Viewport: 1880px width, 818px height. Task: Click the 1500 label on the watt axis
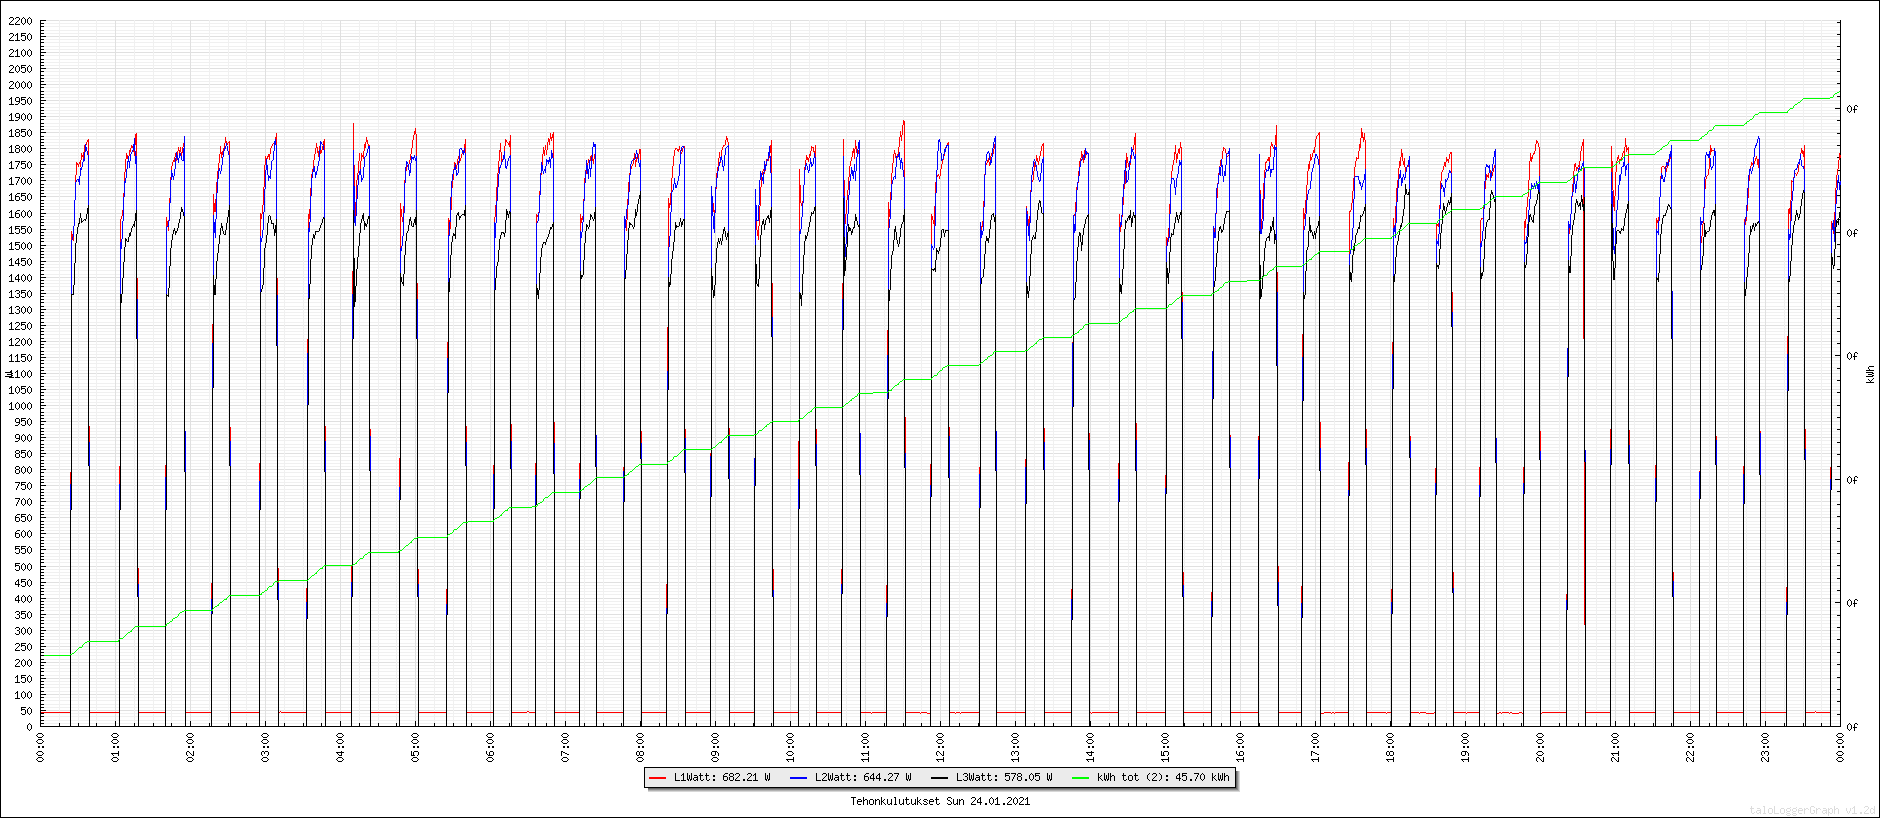point(20,246)
